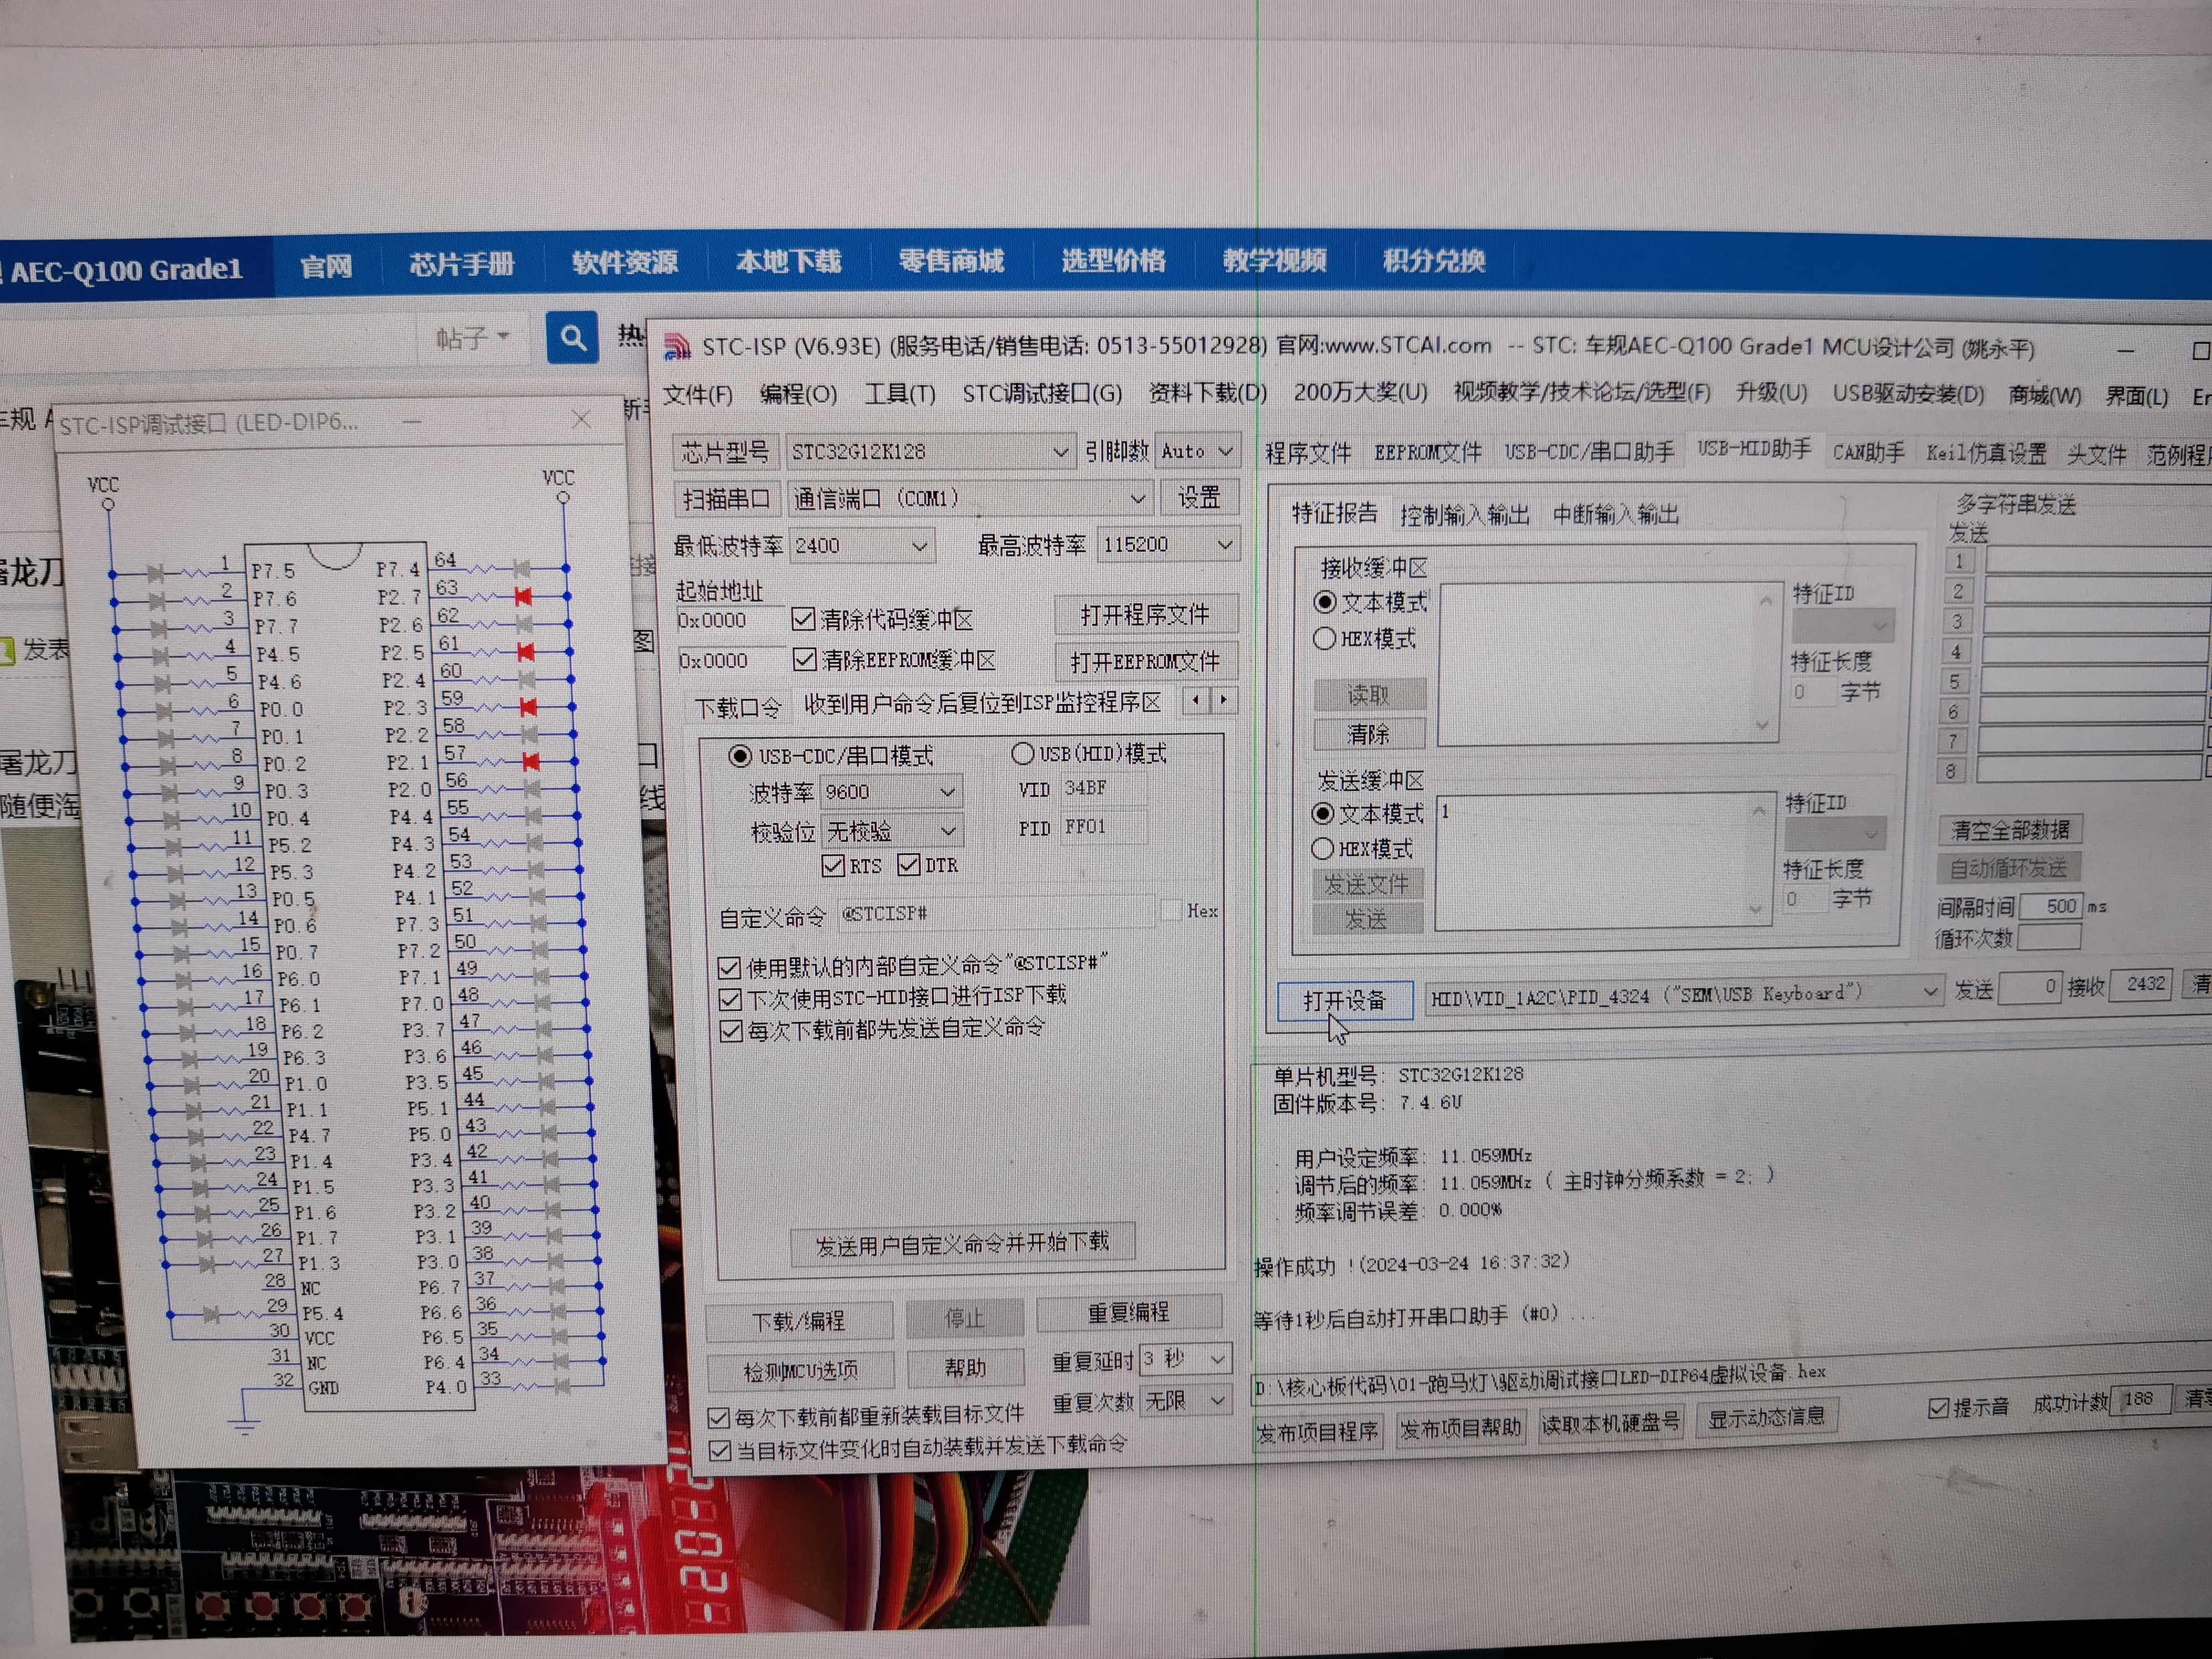Tick 清除代码缓冲区 checkbox
Screen dimensions: 2212x1659
click(803, 619)
